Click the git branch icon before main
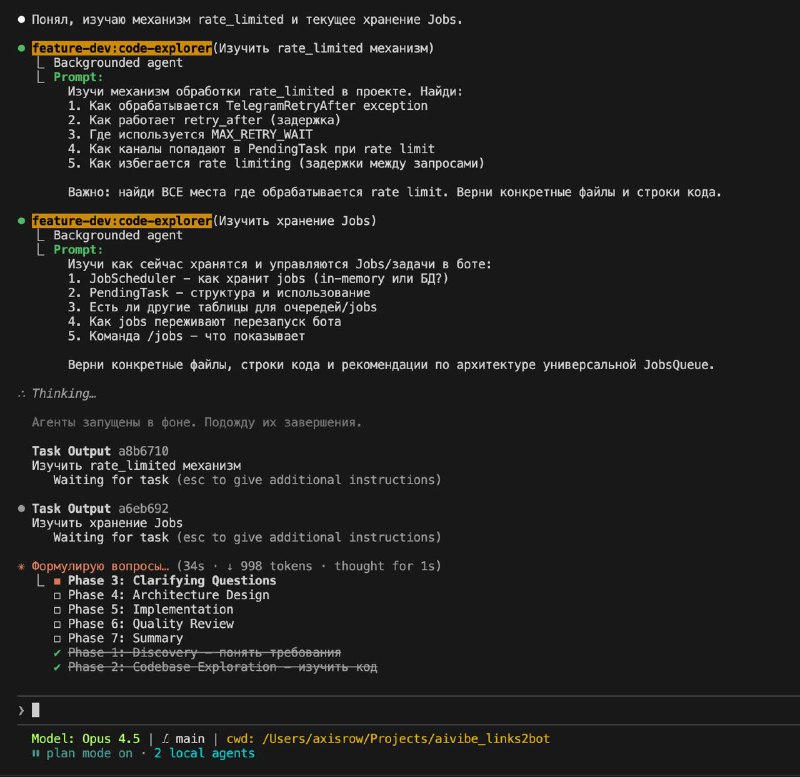Viewport: 800px width, 777px height. pyautogui.click(x=166, y=738)
